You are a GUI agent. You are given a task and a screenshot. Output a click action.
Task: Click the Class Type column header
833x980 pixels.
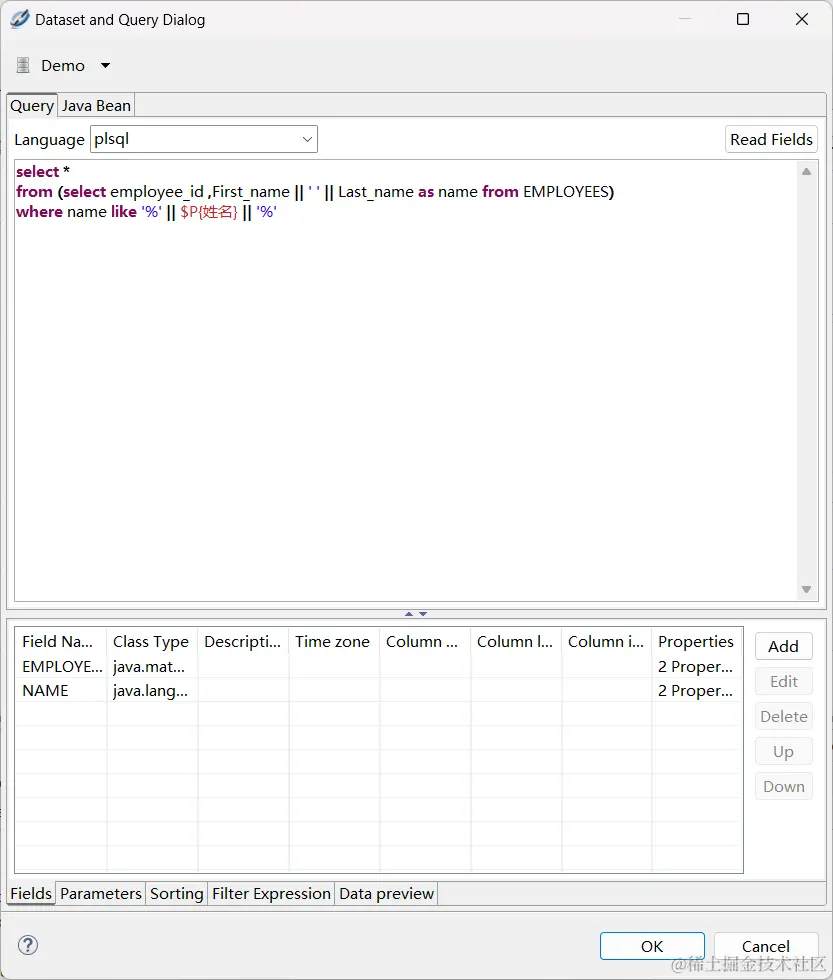[152, 641]
